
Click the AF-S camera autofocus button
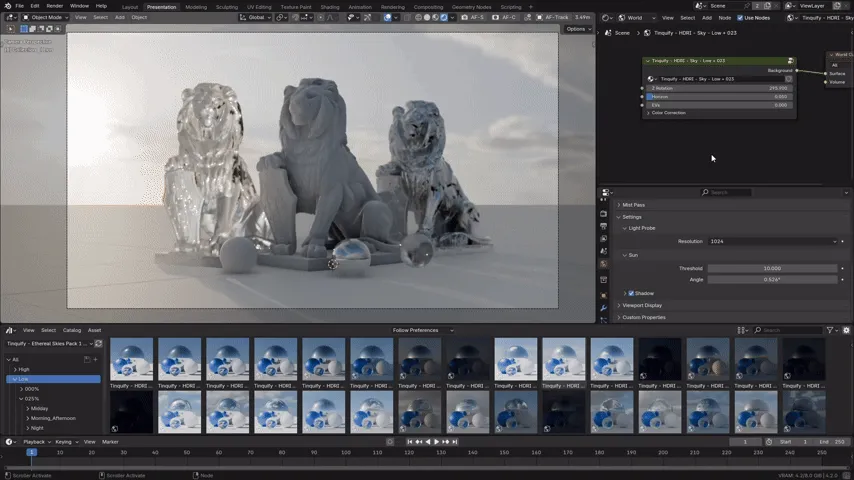(473, 17)
